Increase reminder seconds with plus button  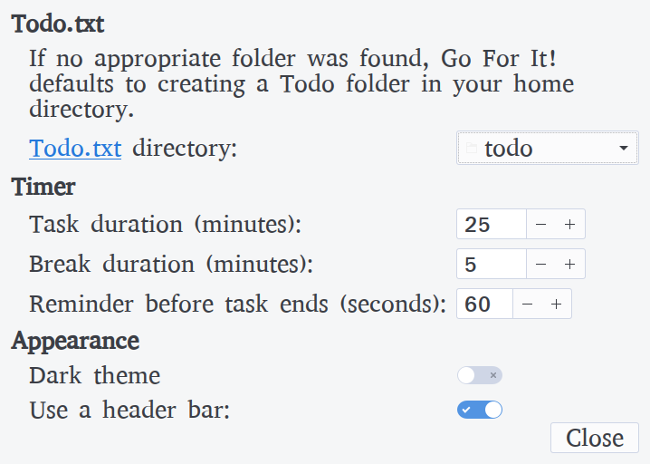coord(556,303)
